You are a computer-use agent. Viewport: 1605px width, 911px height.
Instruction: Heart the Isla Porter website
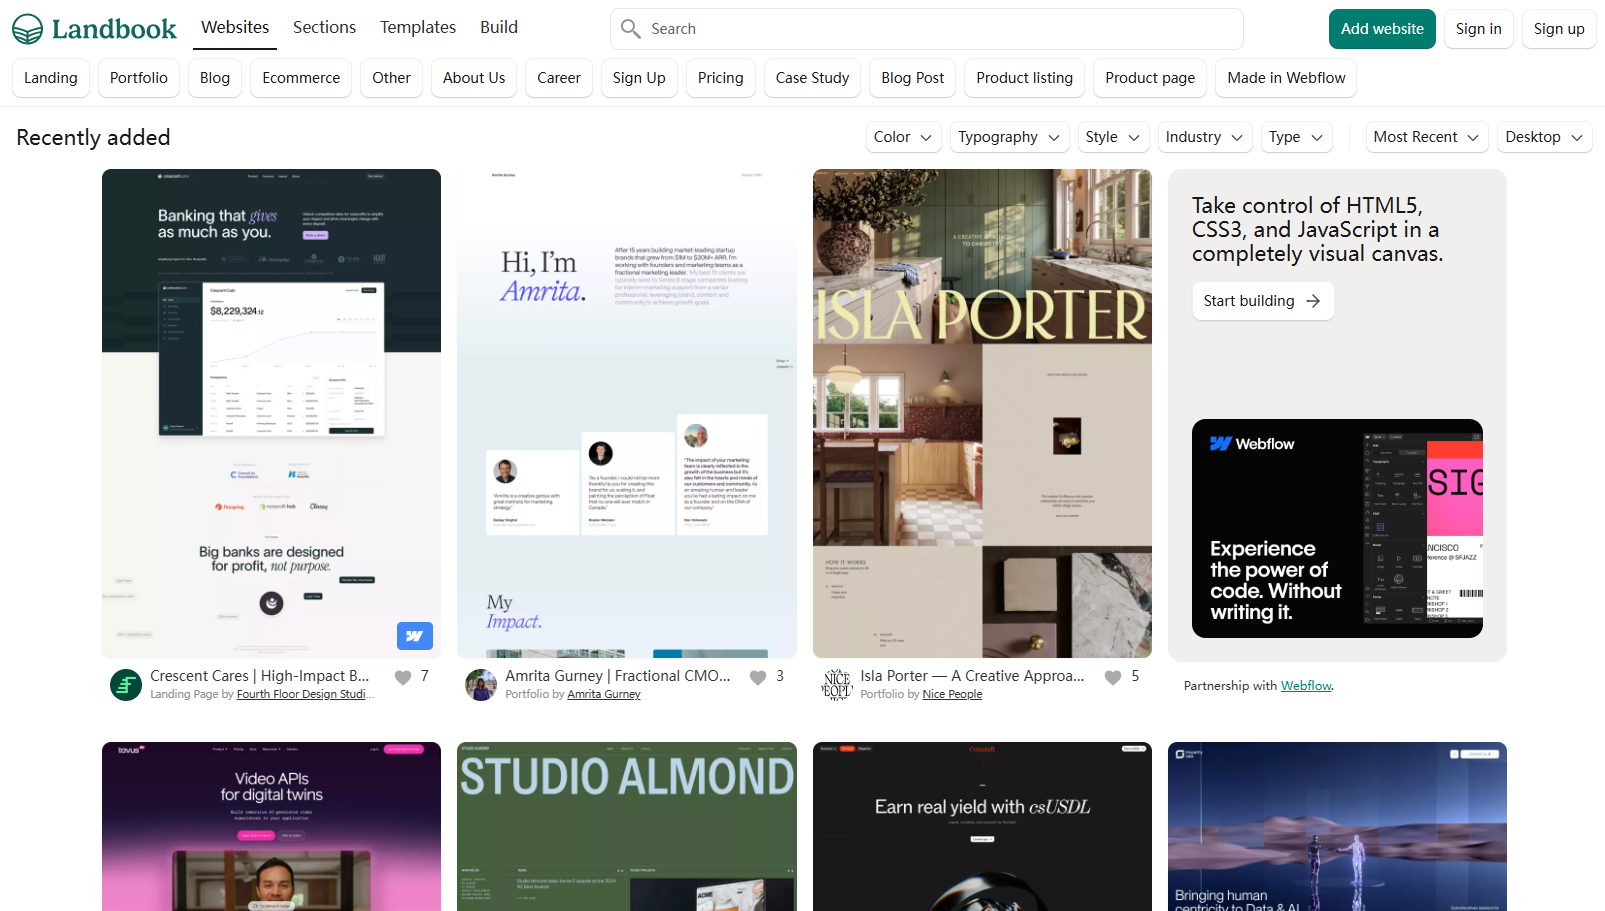coord(1113,677)
